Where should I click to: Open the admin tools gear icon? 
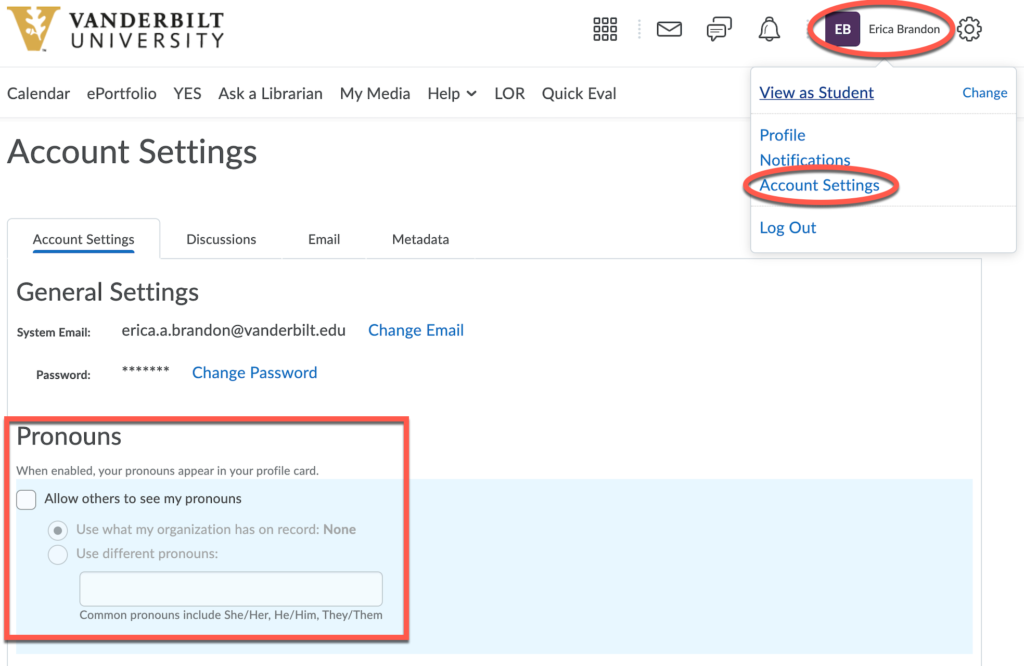(x=969, y=30)
